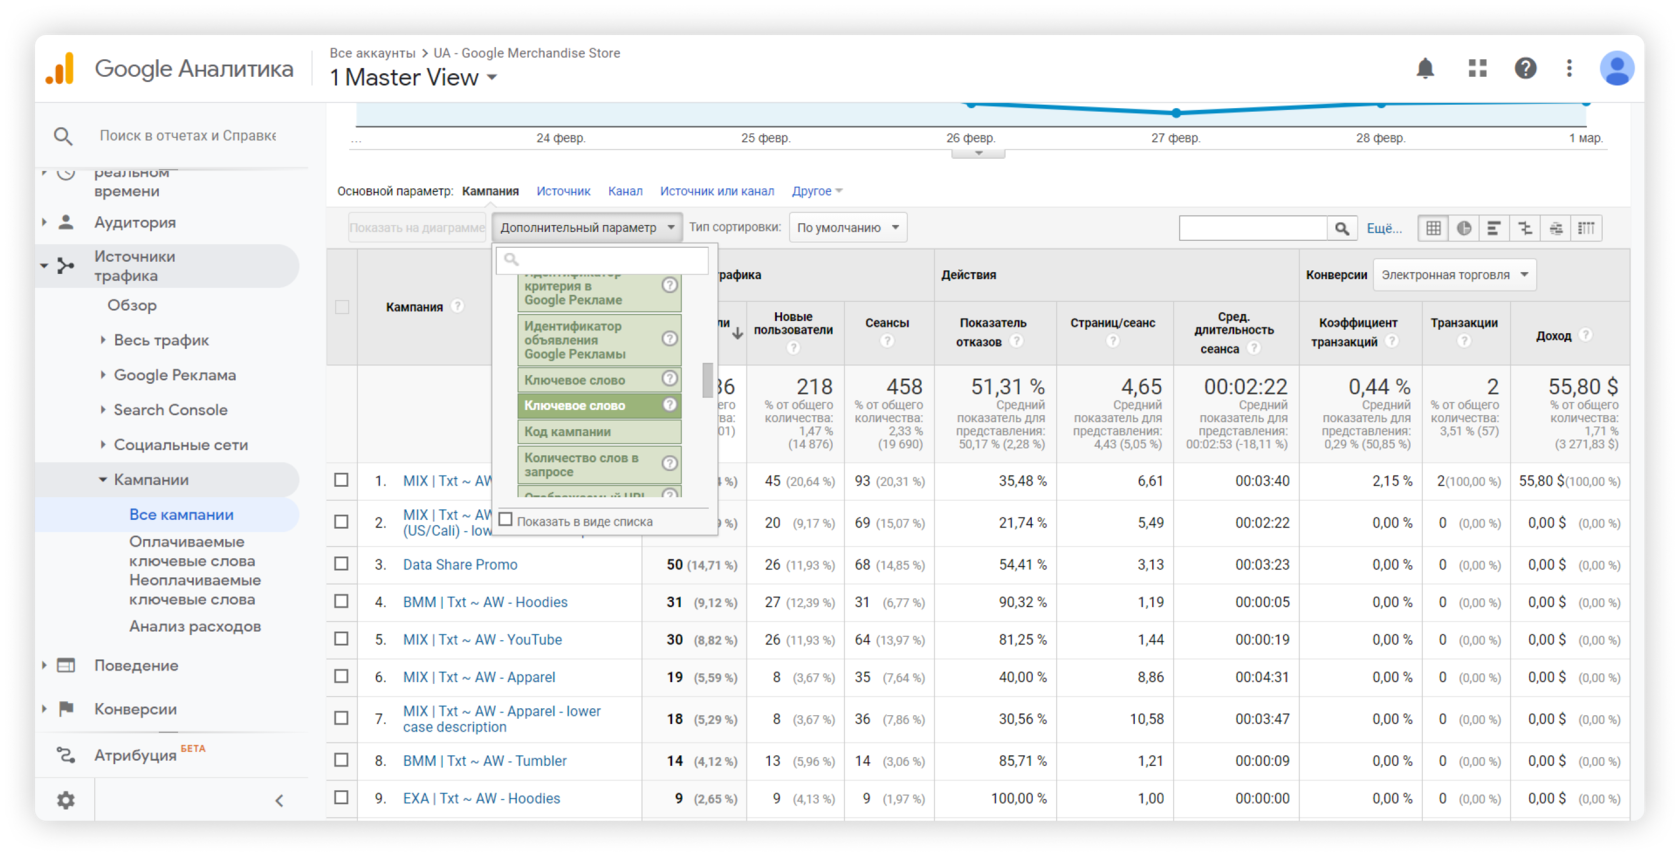Open BMM | Txt ~ AW - Hoodies link
The height and width of the screenshot is (856, 1680).
(x=485, y=602)
